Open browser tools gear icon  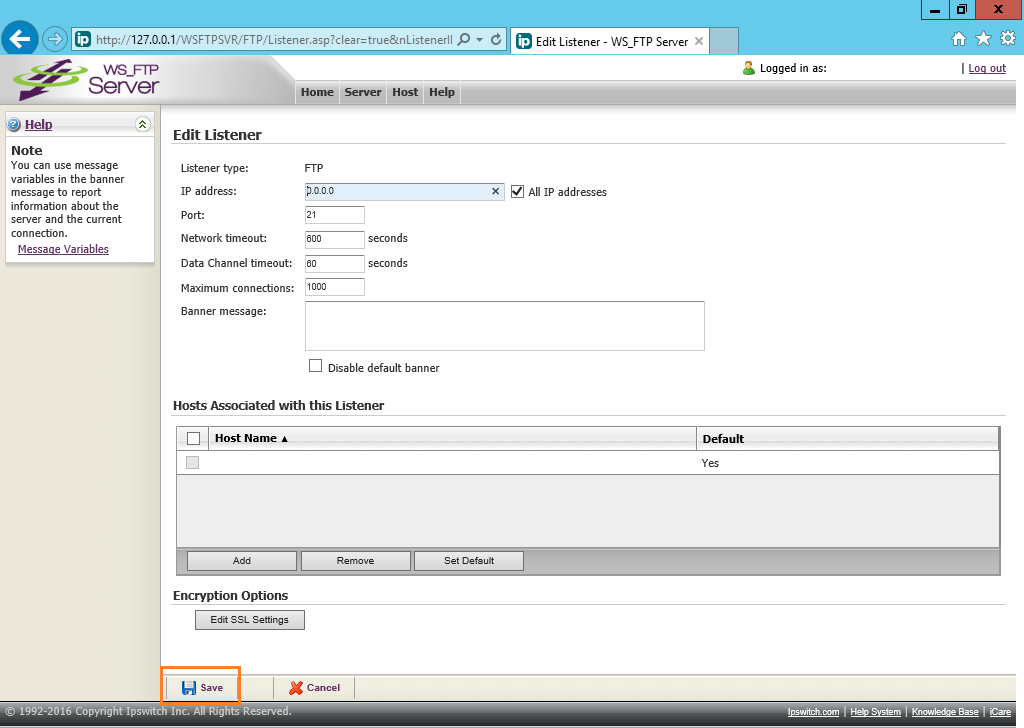pos(1008,39)
